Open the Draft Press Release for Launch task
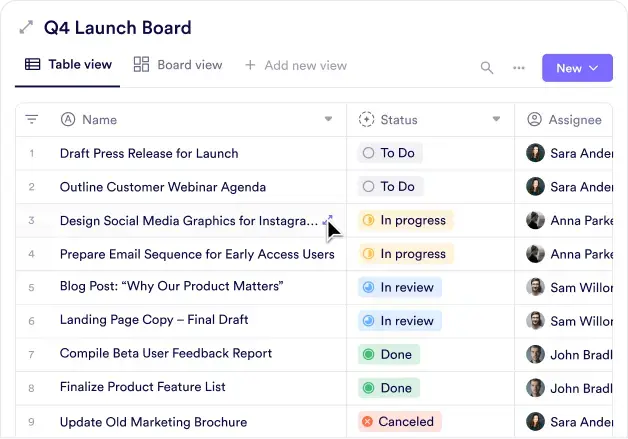The width and height of the screenshot is (628, 439). tap(149, 153)
